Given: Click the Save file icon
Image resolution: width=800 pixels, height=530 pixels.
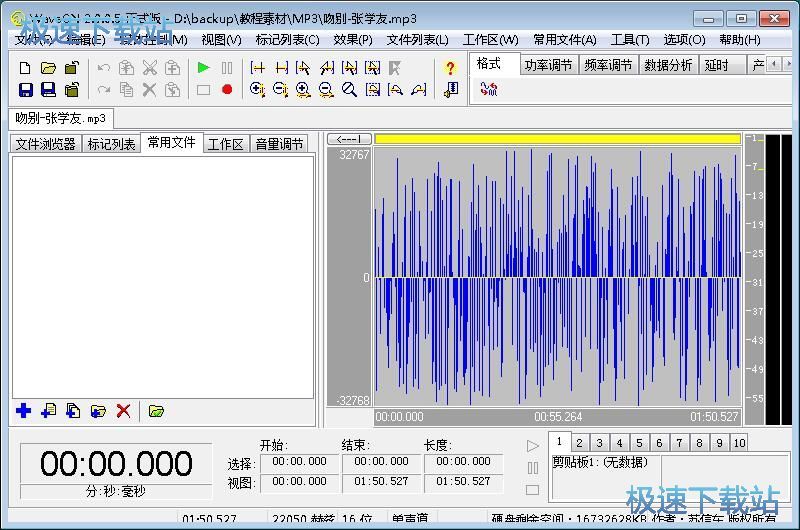Looking at the screenshot, I should tap(26, 90).
